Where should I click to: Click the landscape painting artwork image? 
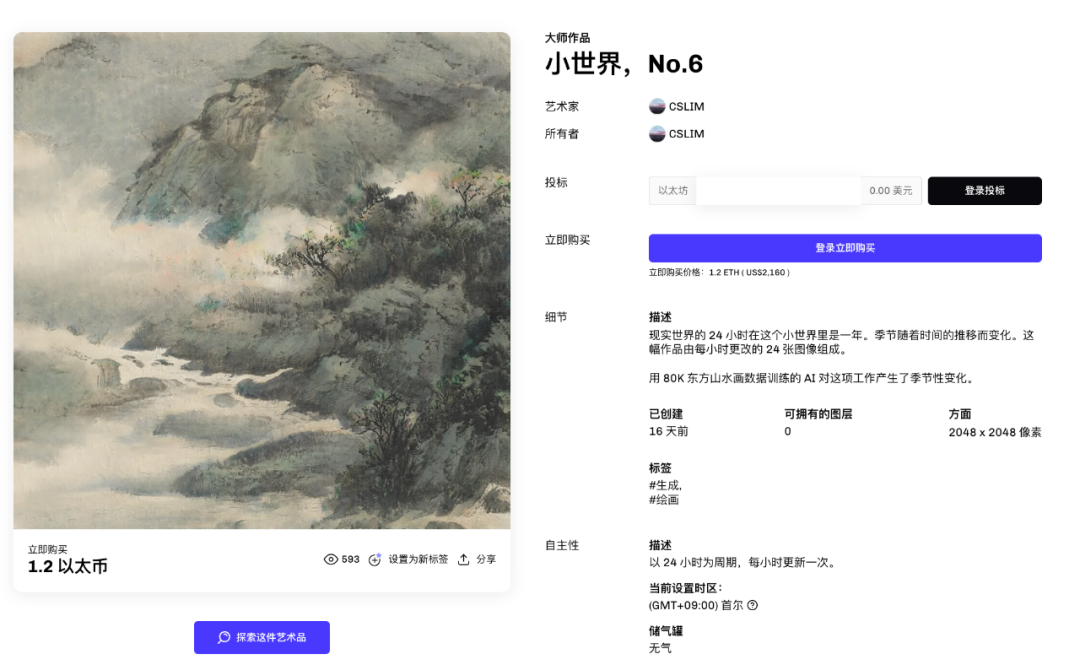coord(262,280)
